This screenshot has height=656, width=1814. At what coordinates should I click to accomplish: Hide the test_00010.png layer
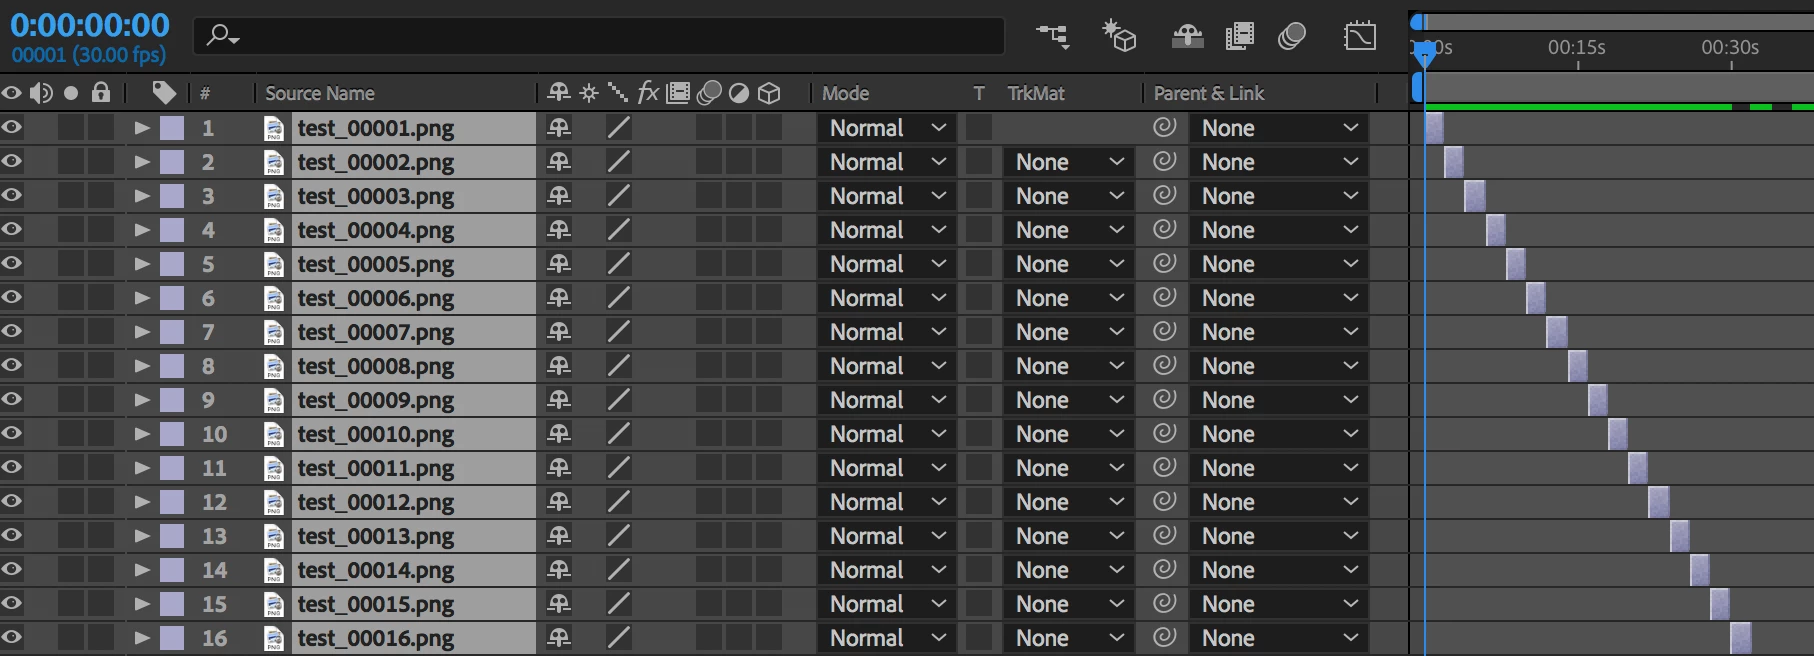(x=11, y=433)
